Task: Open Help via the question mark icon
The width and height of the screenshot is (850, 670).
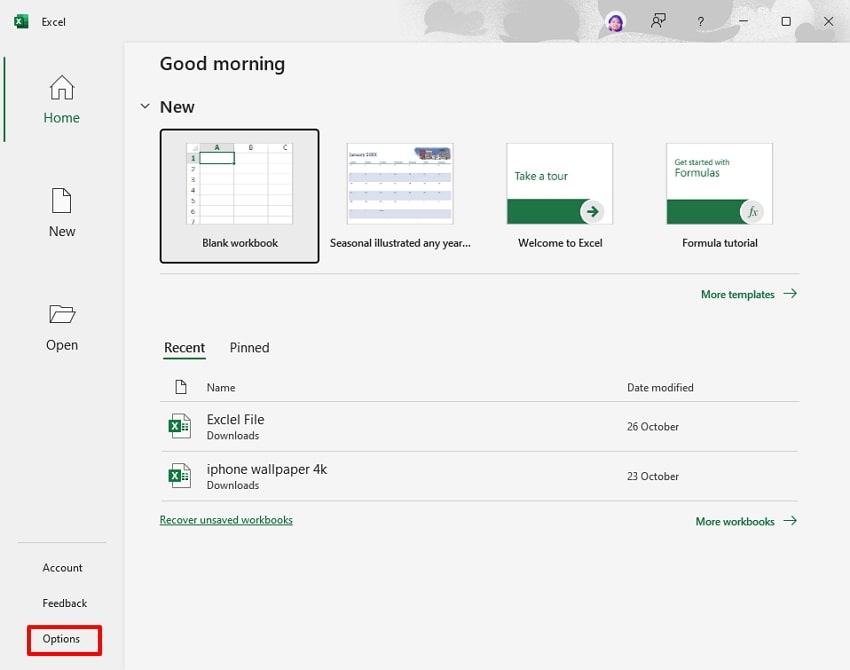Action: pyautogui.click(x=700, y=21)
